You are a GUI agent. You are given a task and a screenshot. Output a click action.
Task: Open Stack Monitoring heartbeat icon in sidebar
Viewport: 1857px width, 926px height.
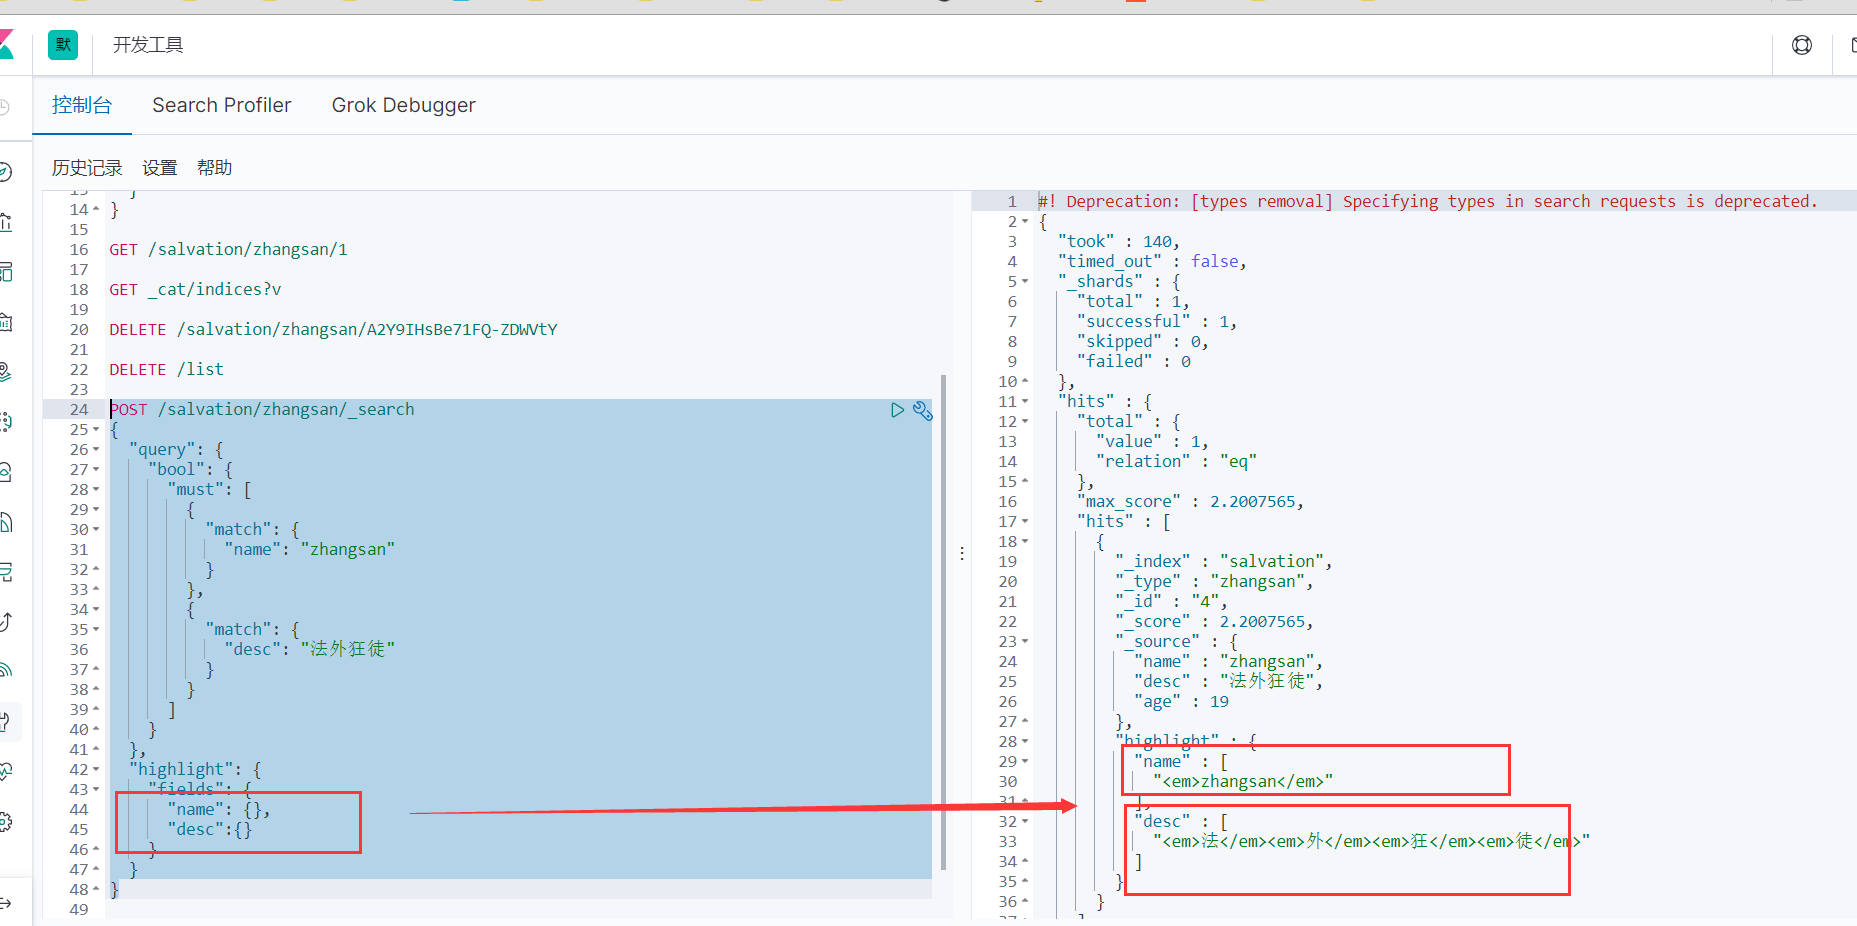[5, 771]
